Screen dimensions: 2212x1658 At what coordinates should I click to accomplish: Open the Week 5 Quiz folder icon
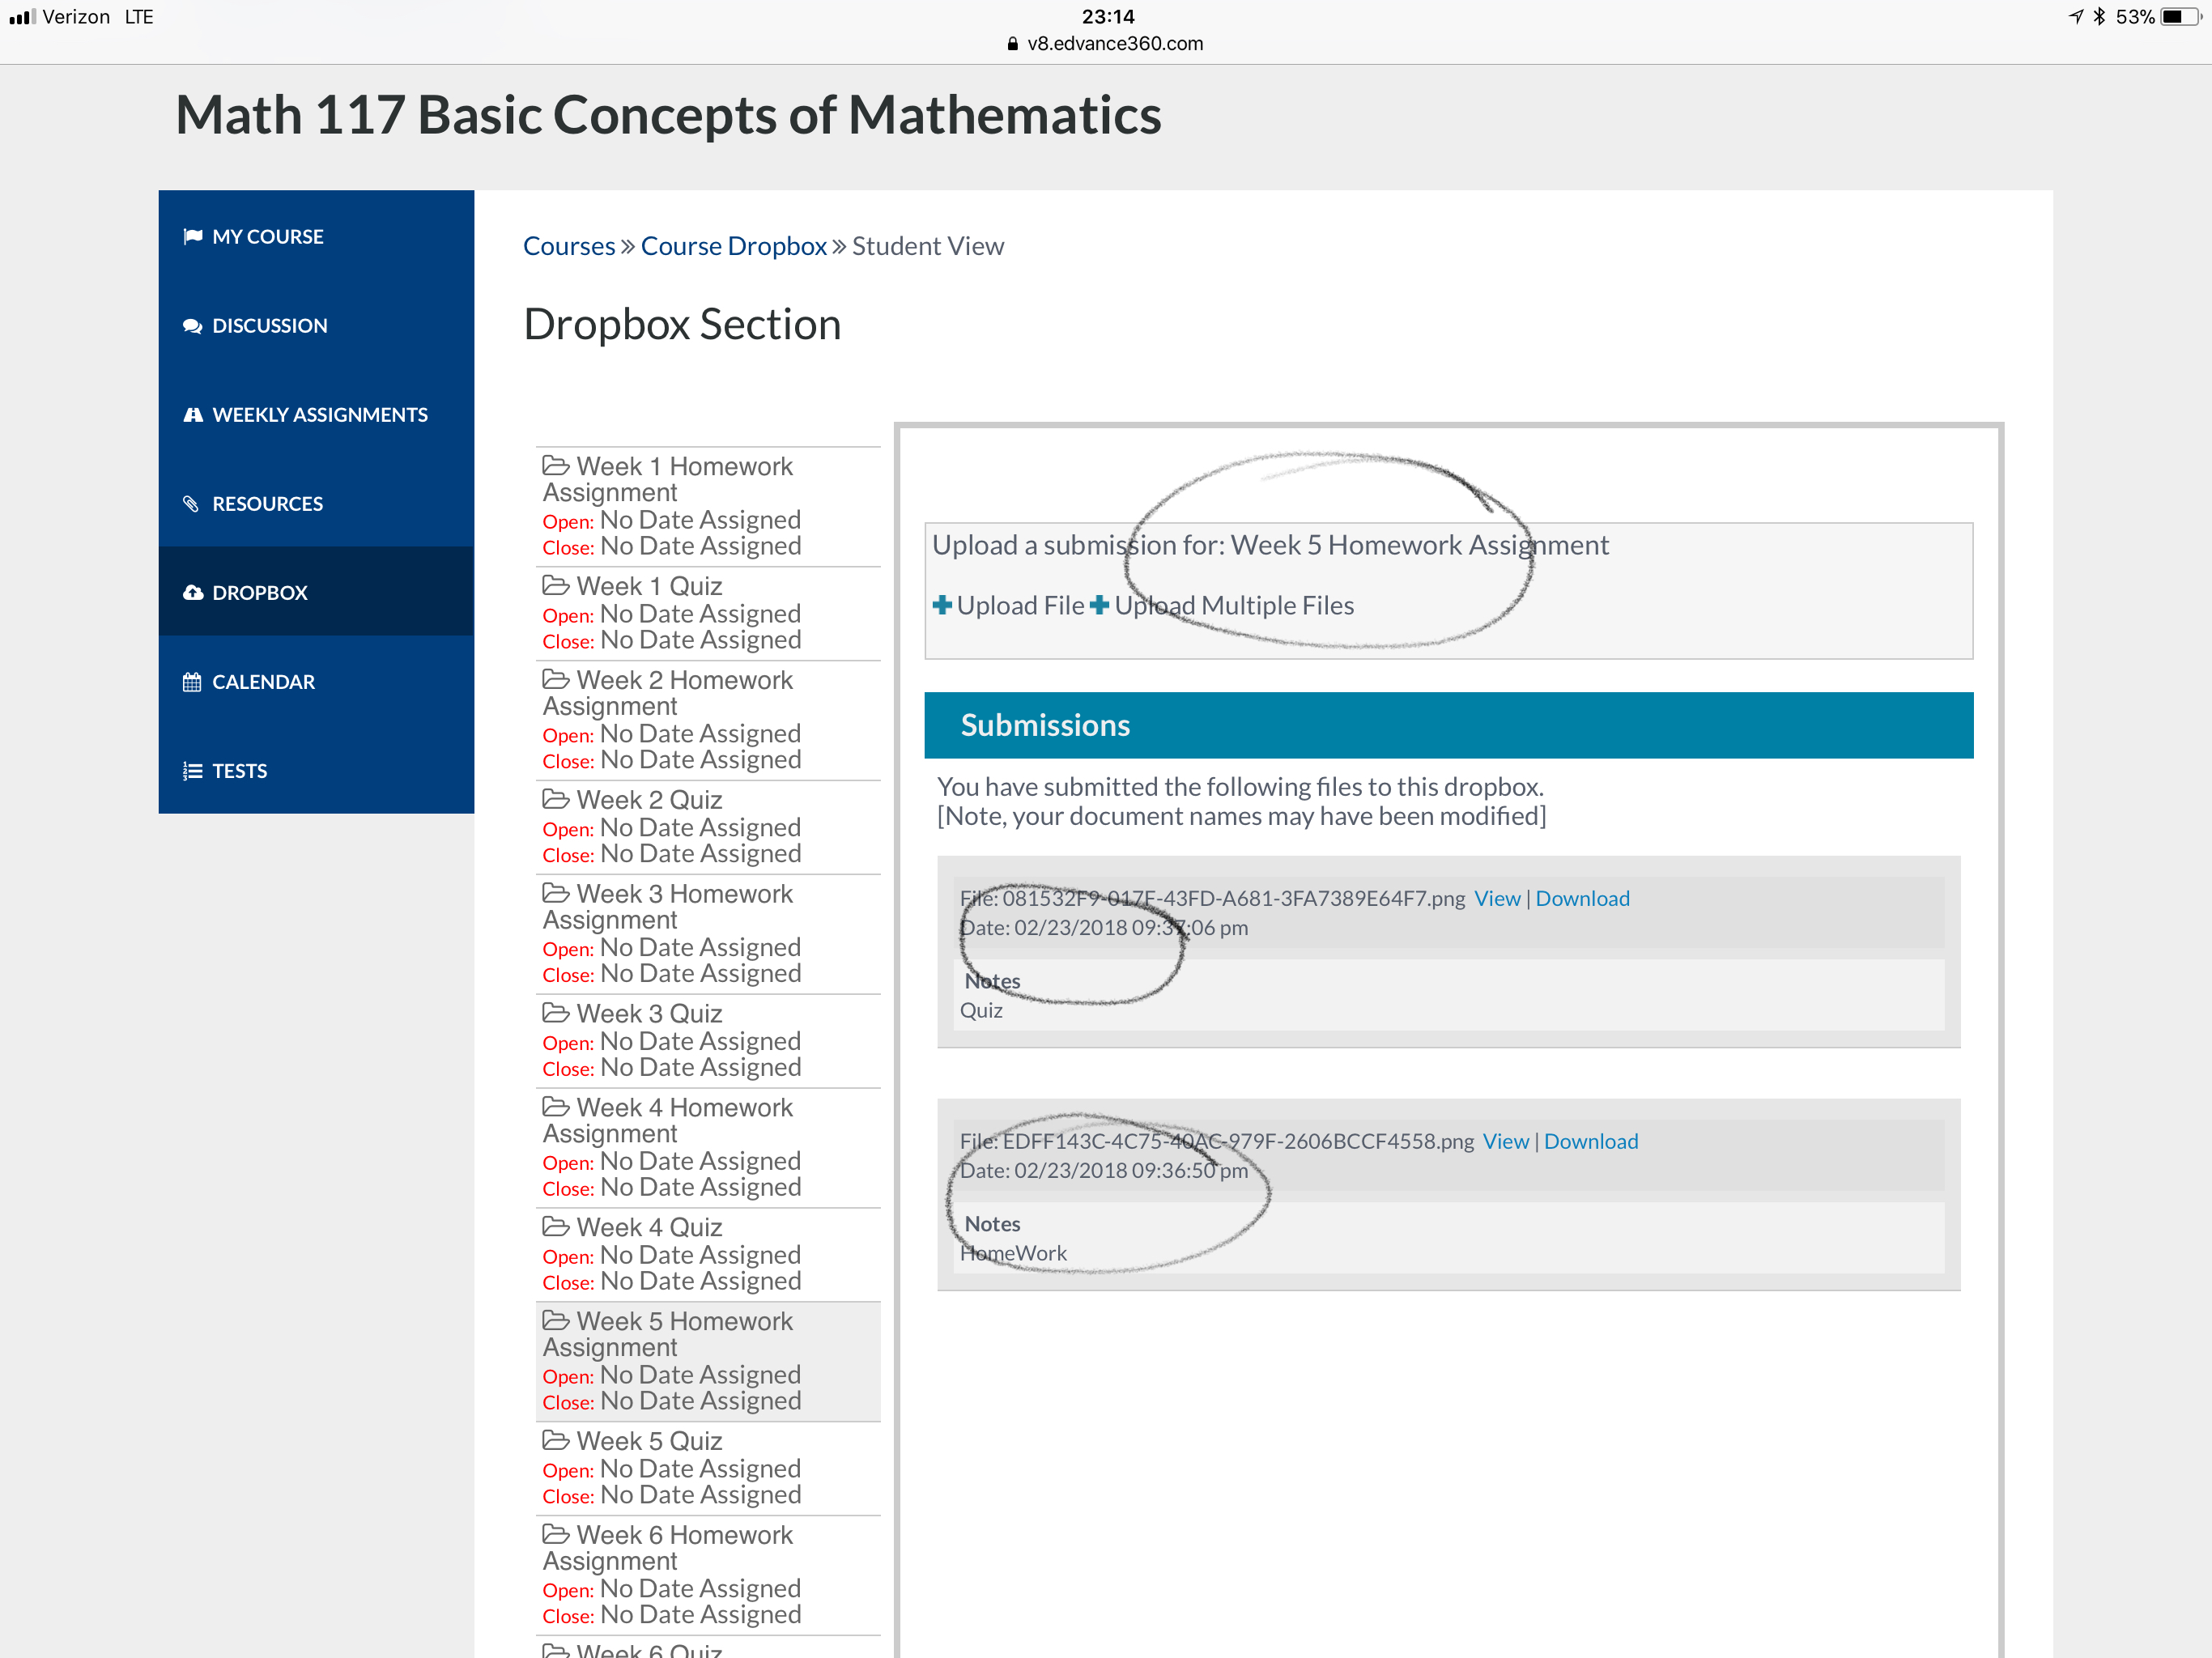pos(555,1440)
